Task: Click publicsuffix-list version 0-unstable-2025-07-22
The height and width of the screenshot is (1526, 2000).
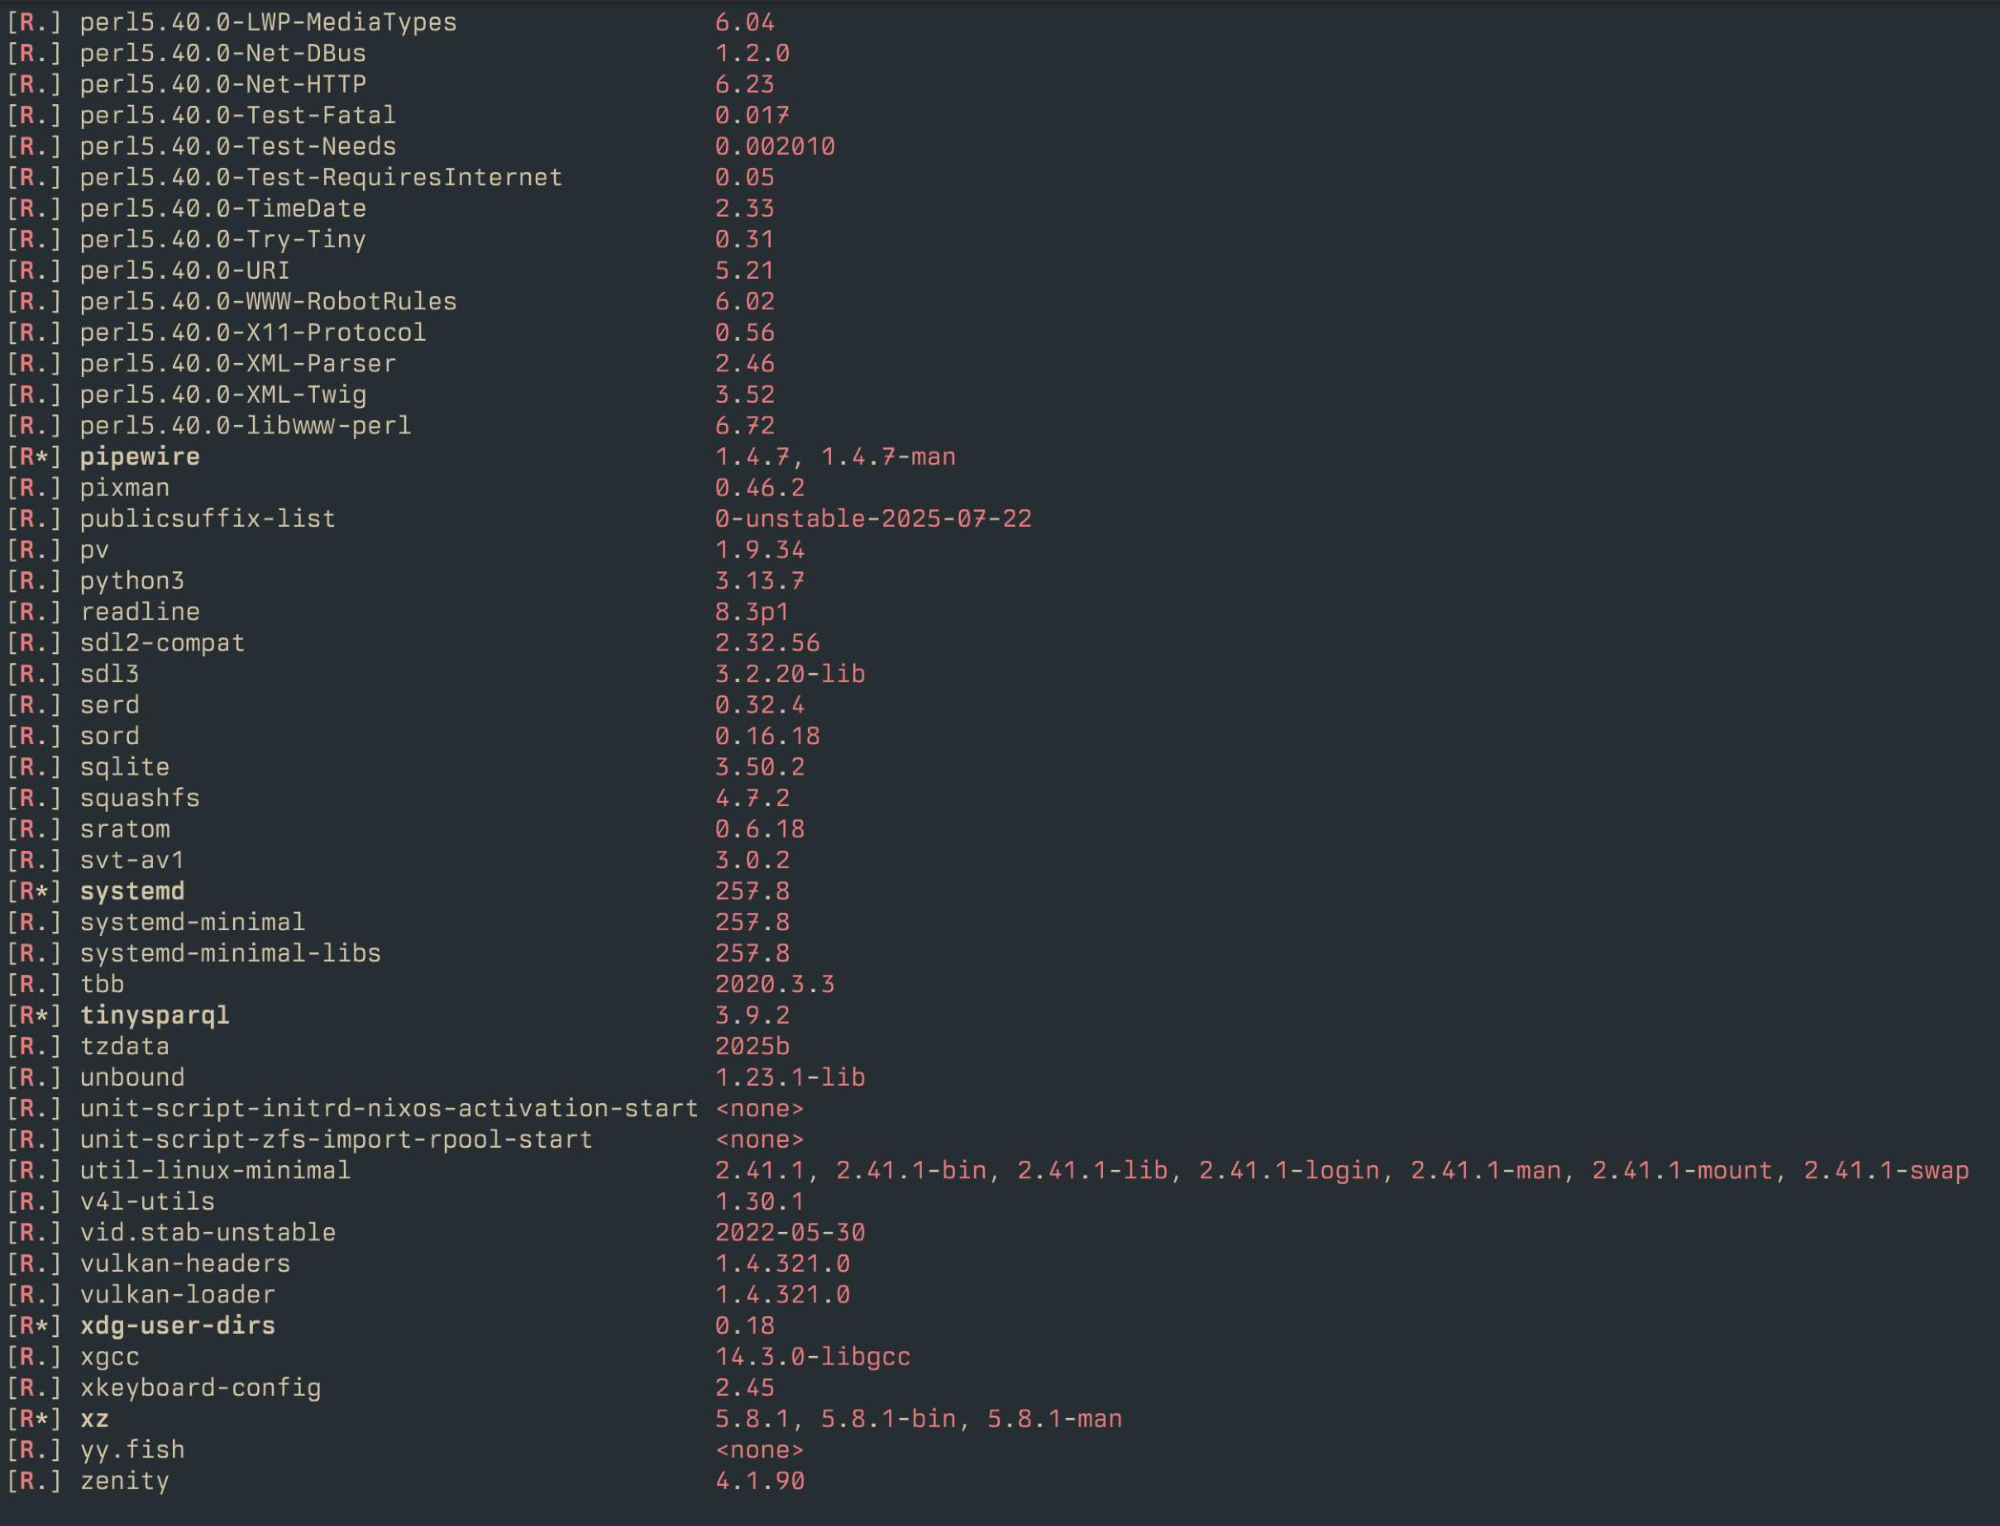Action: click(872, 519)
